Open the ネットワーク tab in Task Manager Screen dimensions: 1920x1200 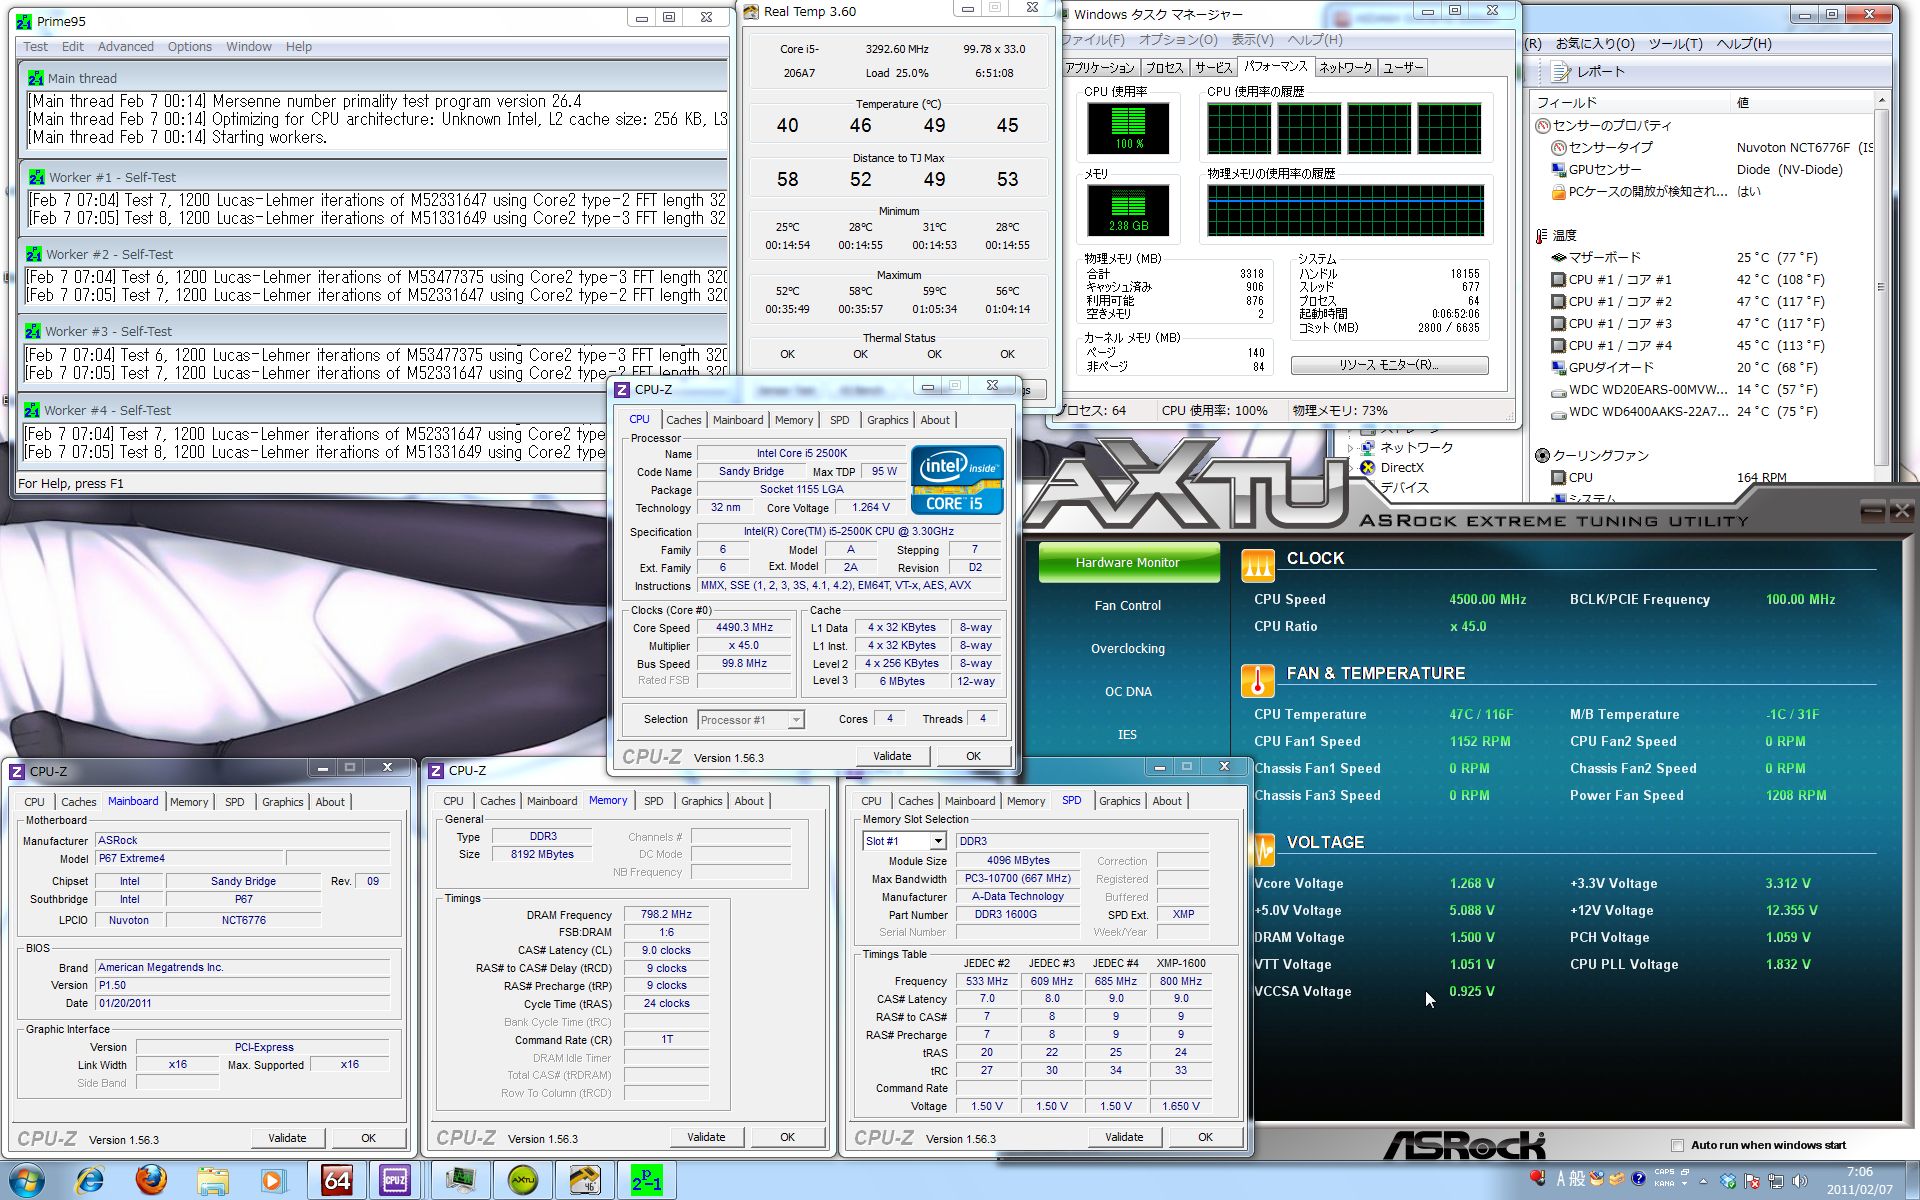(1345, 67)
